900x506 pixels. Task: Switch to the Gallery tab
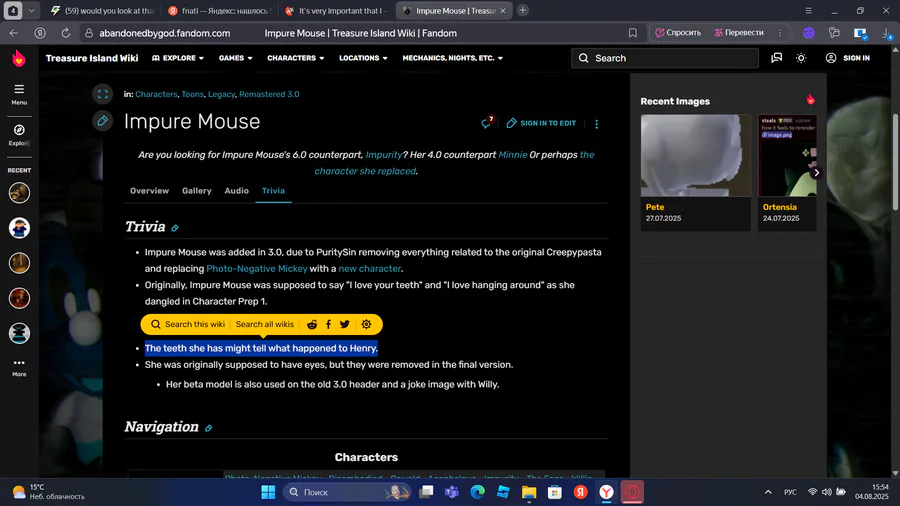[197, 190]
